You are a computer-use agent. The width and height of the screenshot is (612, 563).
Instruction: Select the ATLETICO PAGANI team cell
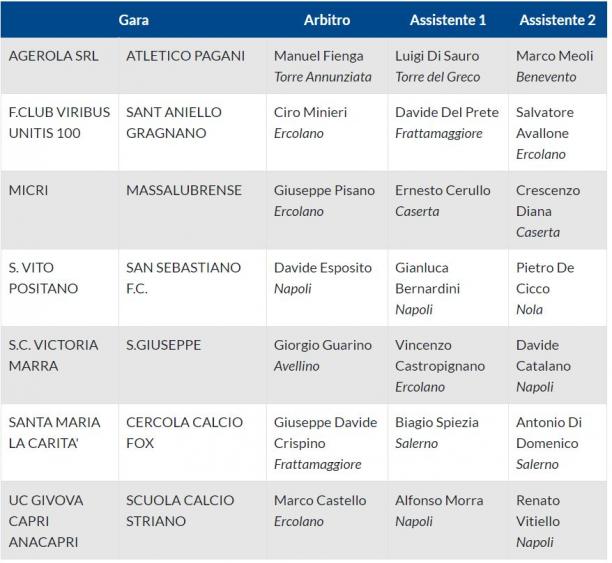(192, 66)
